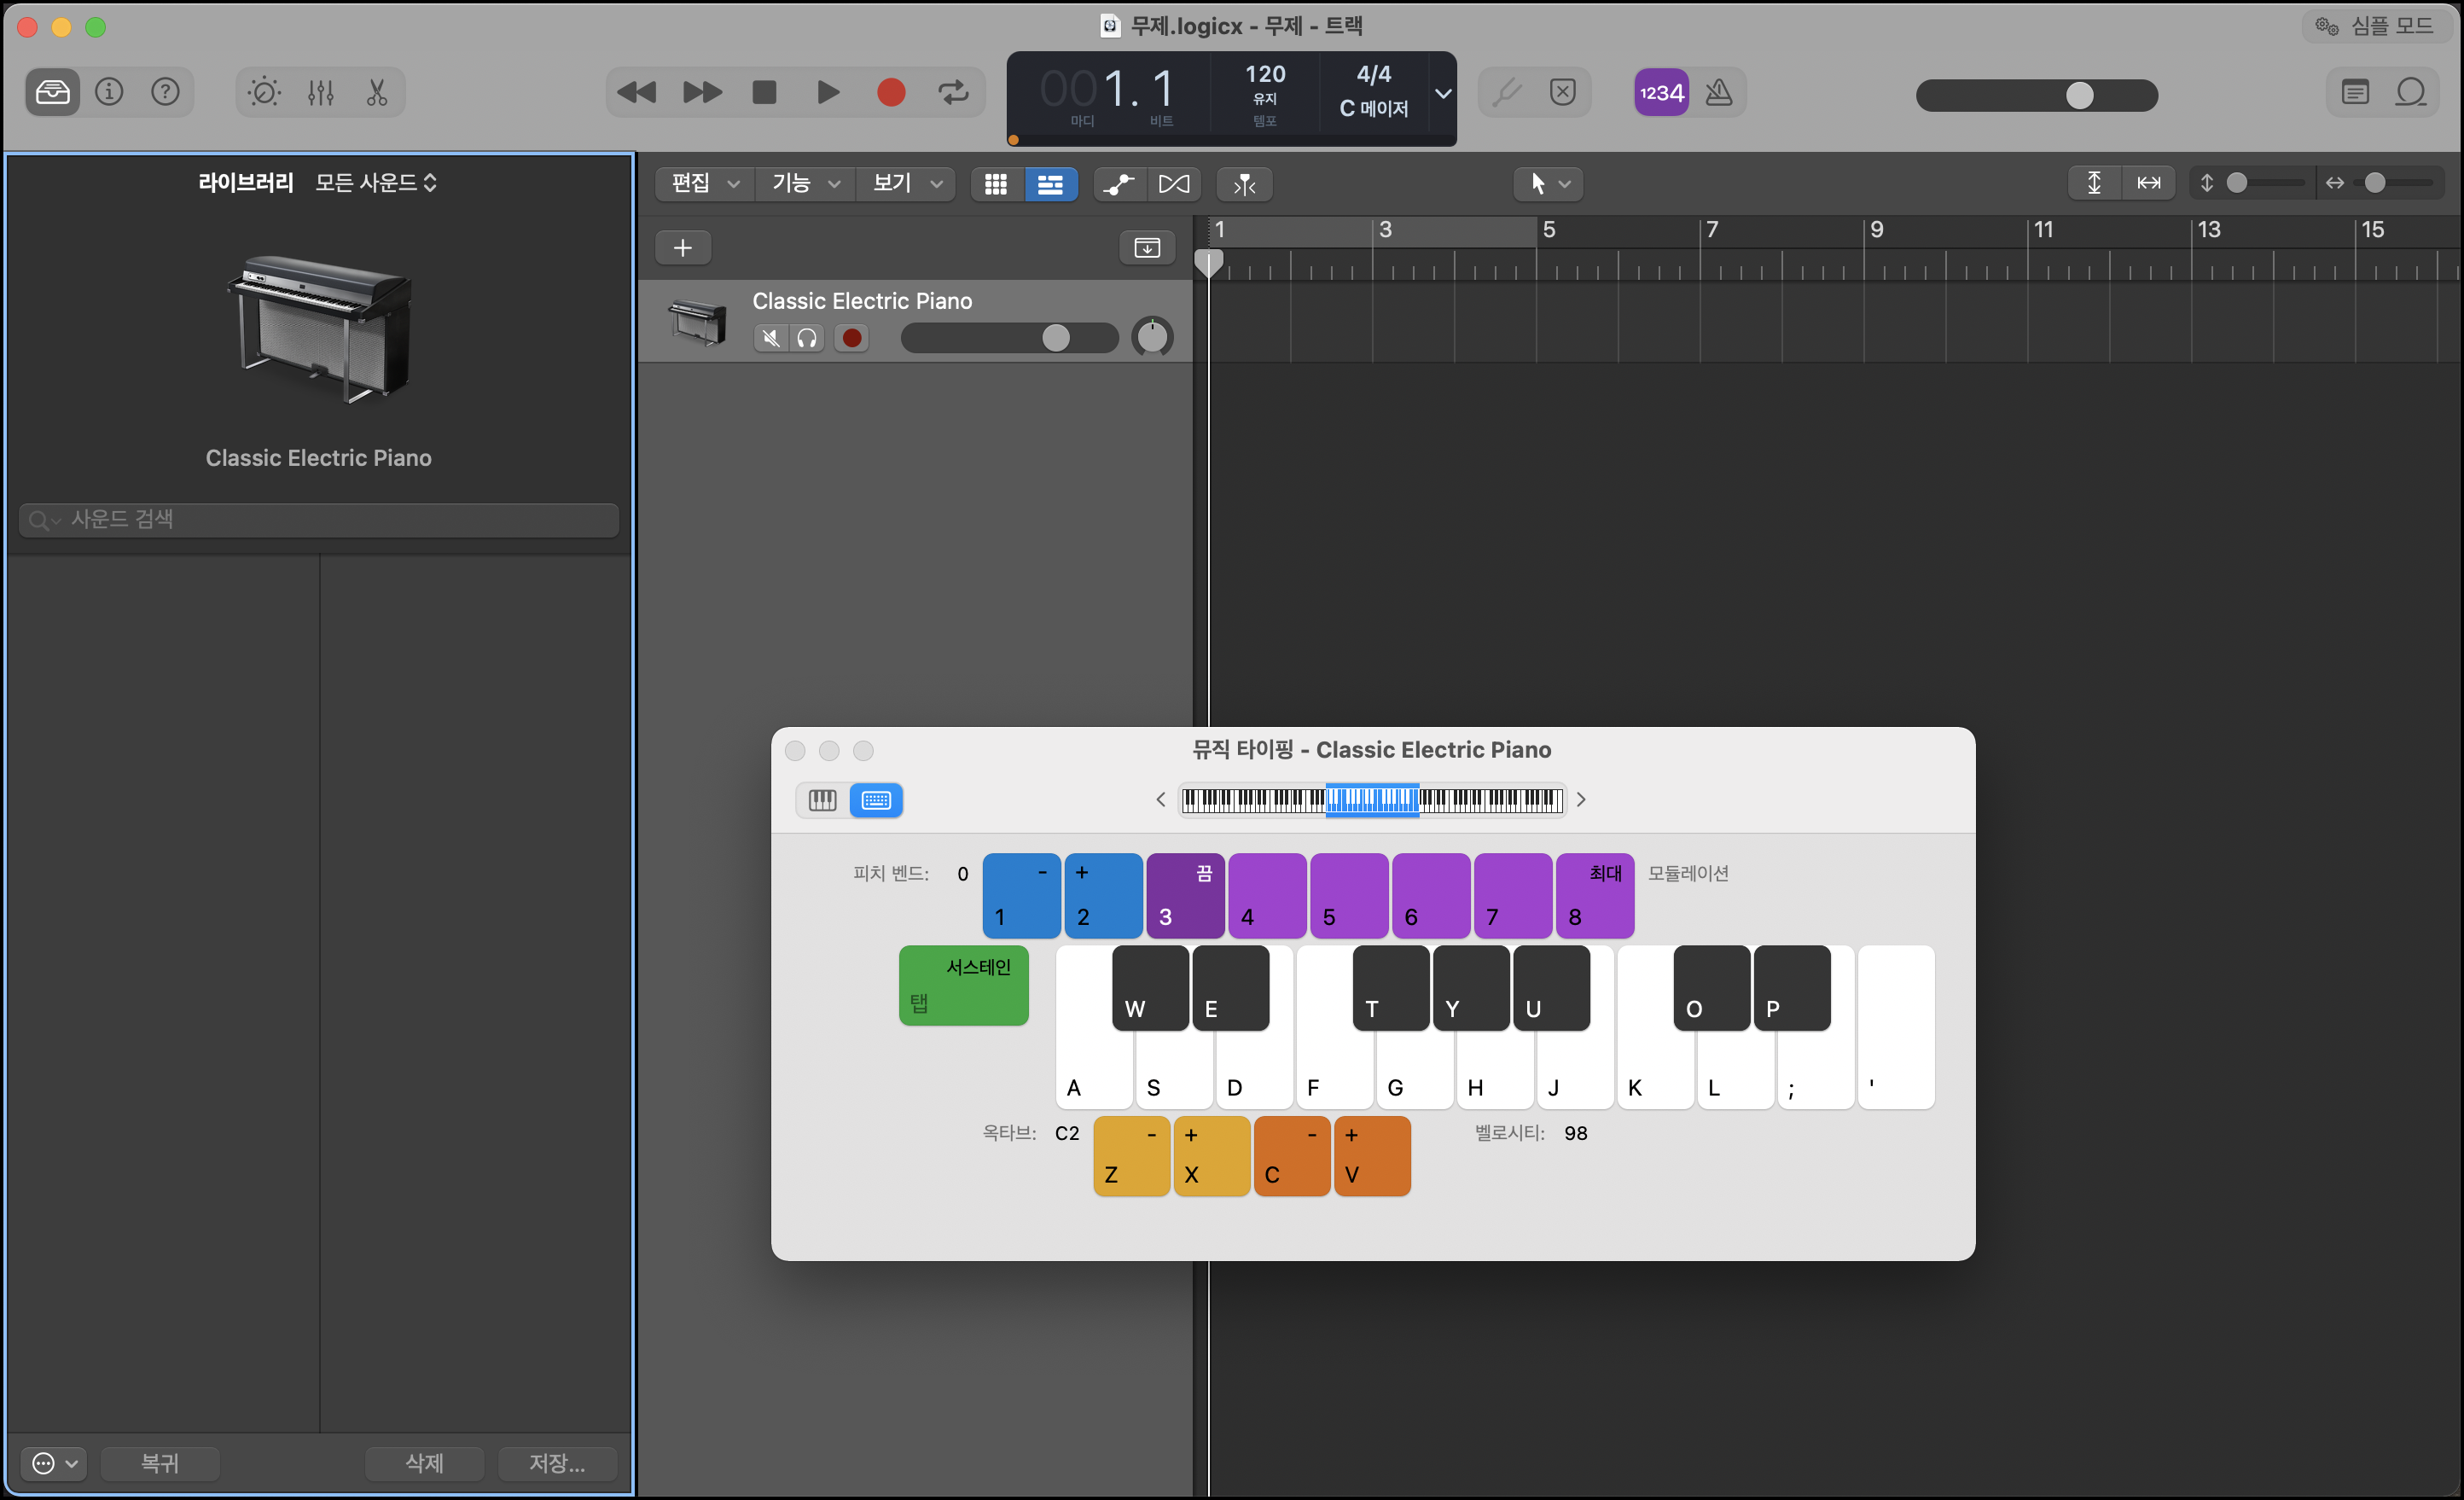This screenshot has height=1500, width=2464.
Task: Toggle the Cycle loop button
Action: click(953, 93)
